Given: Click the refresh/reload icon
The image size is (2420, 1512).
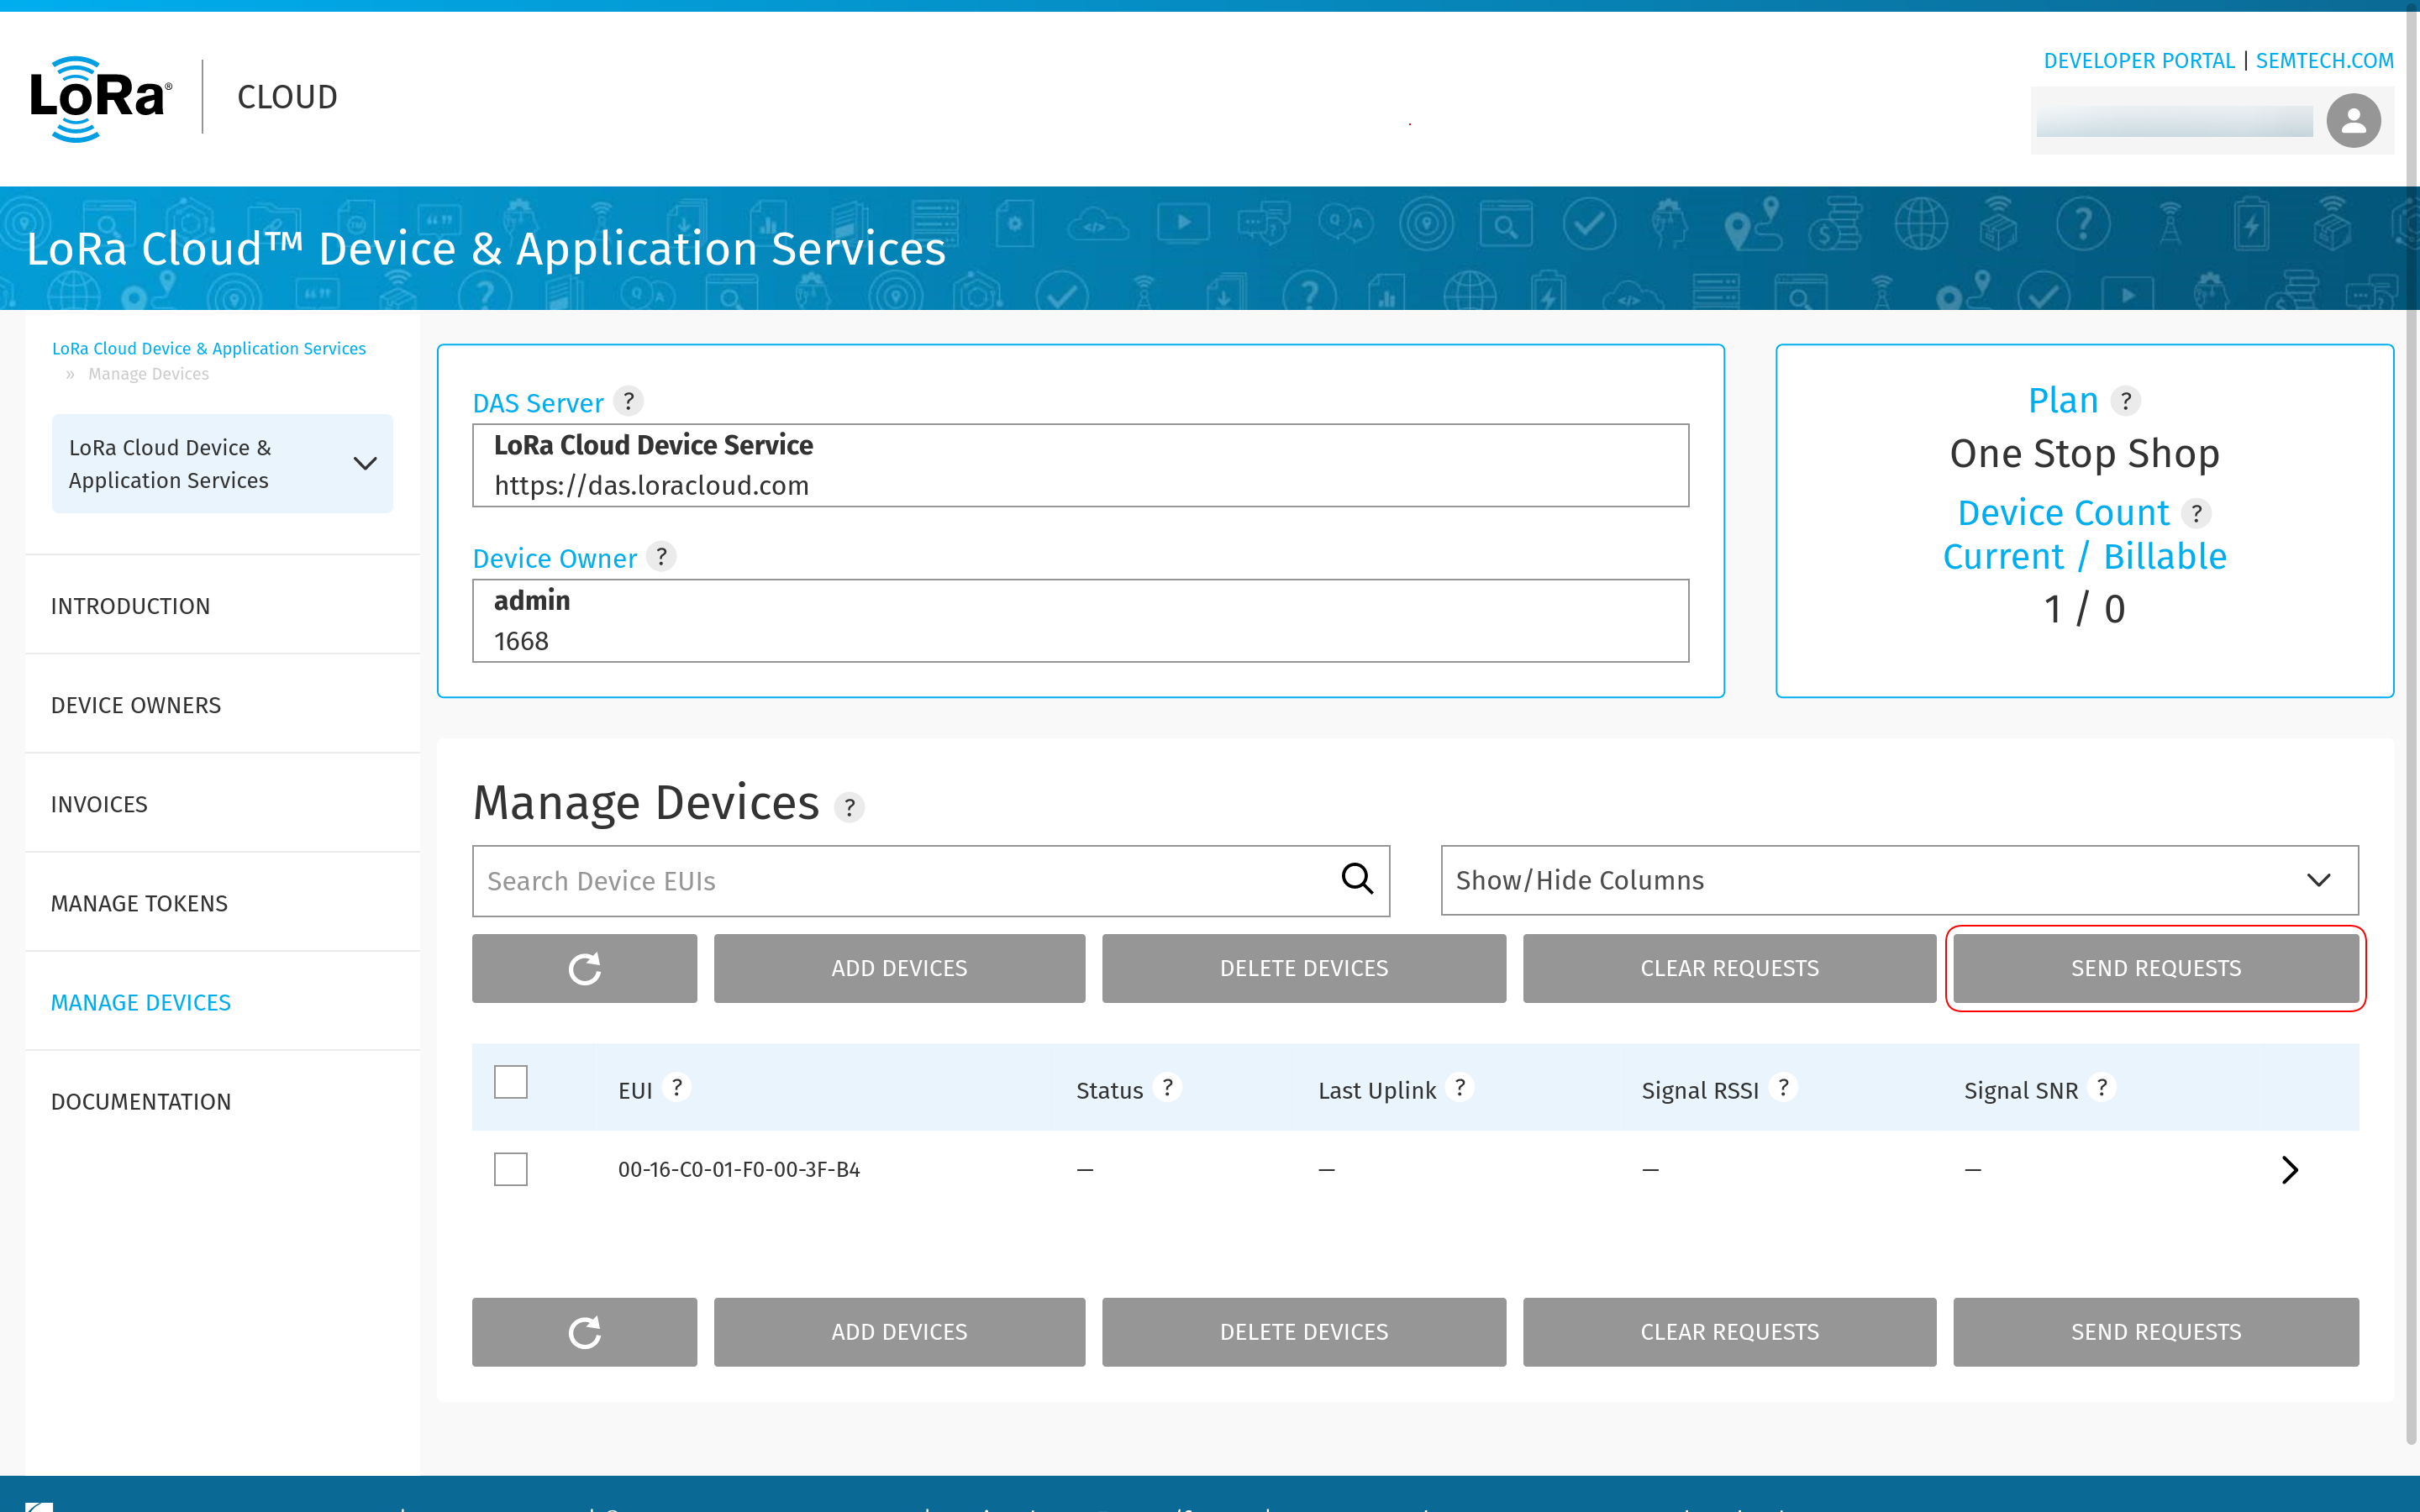Looking at the screenshot, I should [584, 969].
